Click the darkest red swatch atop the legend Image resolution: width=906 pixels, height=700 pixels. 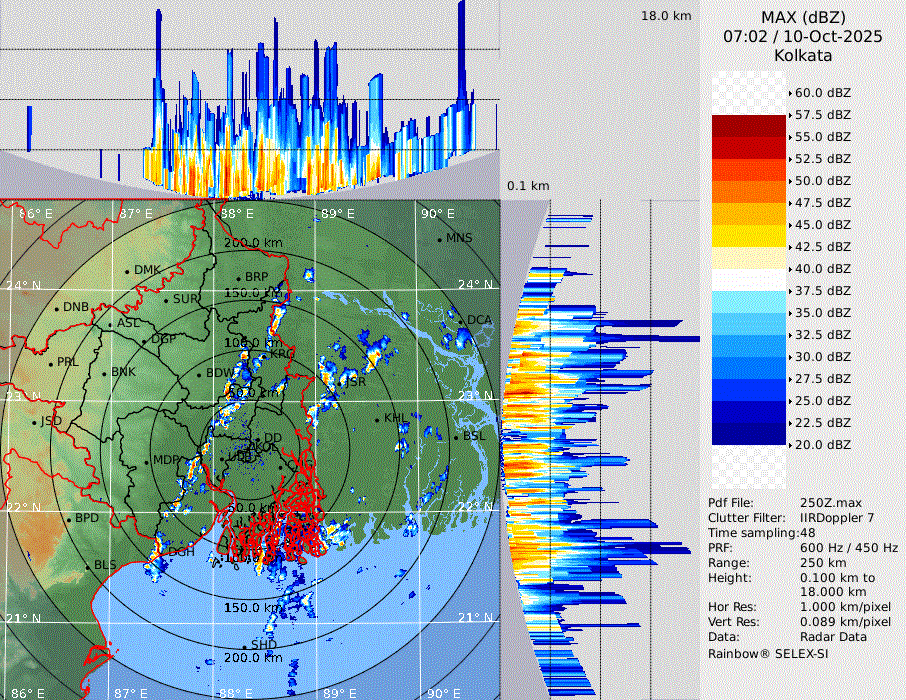point(749,126)
